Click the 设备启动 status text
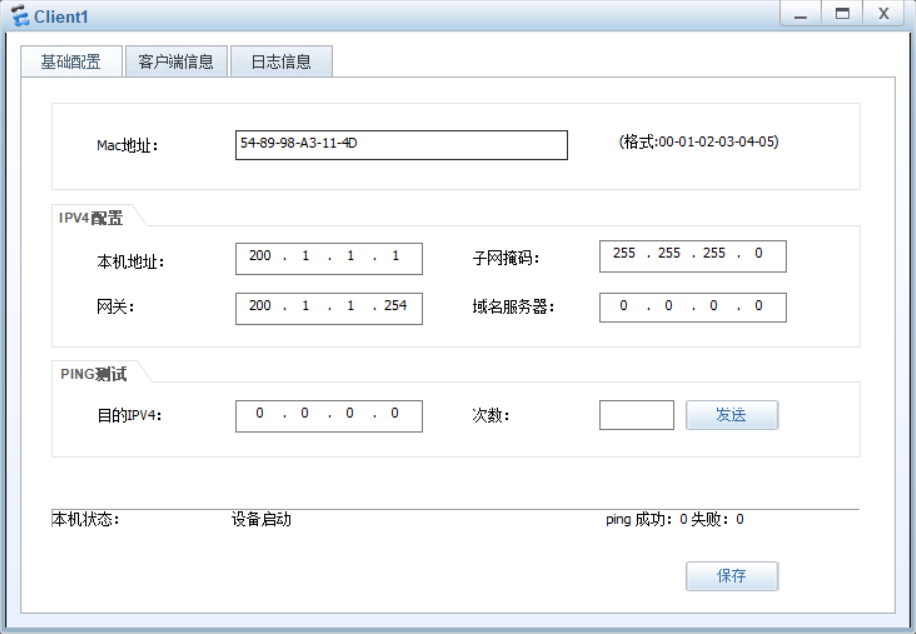The width and height of the screenshot is (916, 634). (261, 519)
